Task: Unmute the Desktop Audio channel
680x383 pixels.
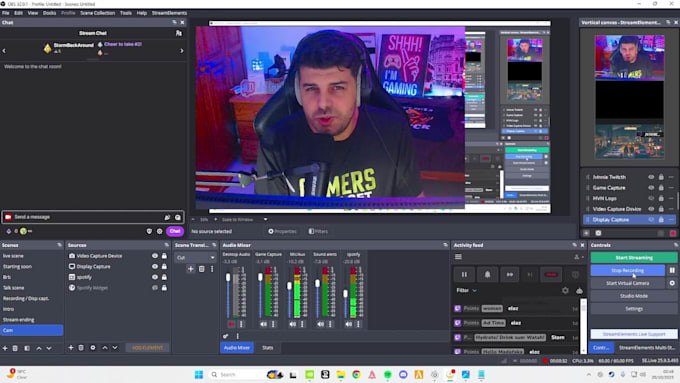Action: (x=231, y=324)
